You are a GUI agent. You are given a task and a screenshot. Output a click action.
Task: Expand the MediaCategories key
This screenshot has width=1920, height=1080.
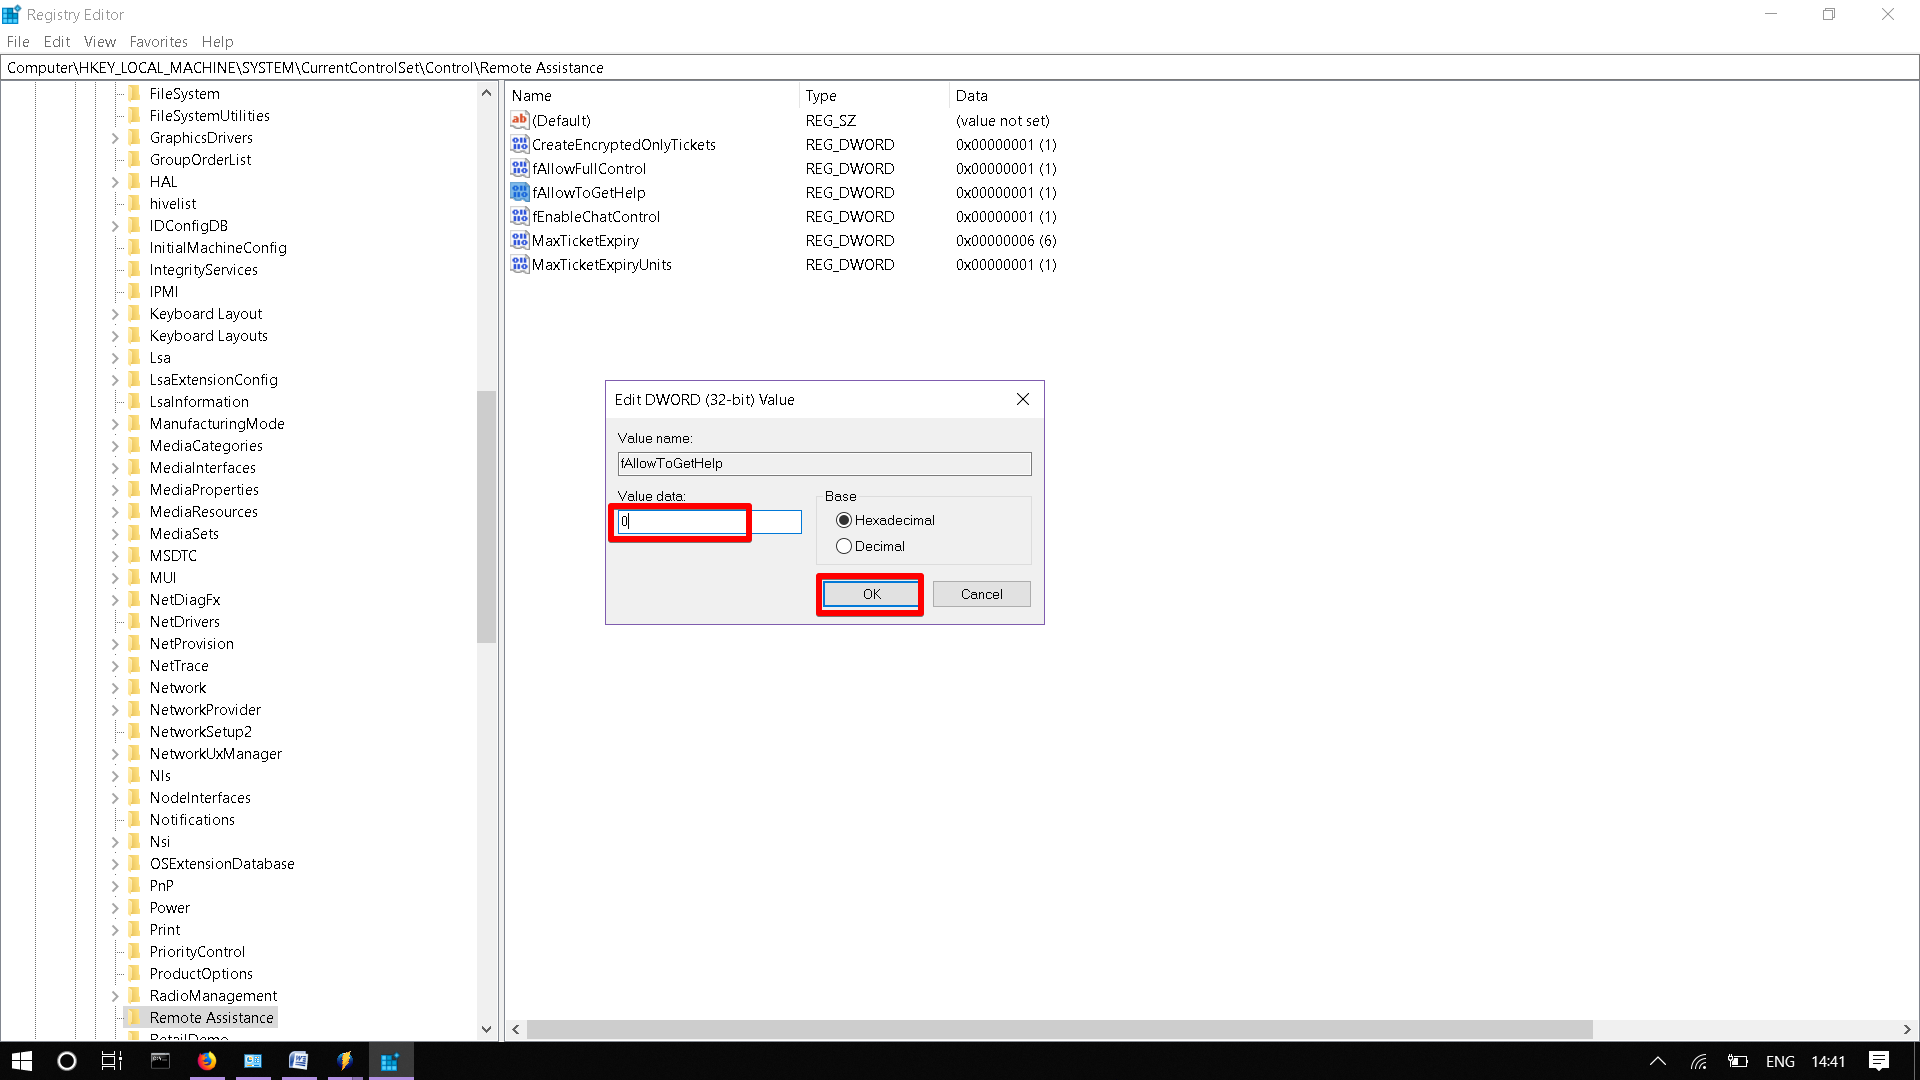tap(115, 446)
